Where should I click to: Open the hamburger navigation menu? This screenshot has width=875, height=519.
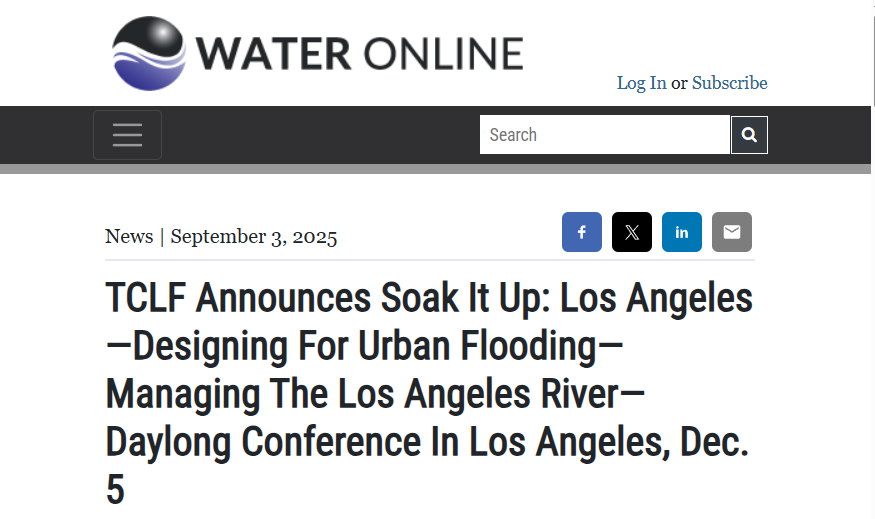point(127,135)
